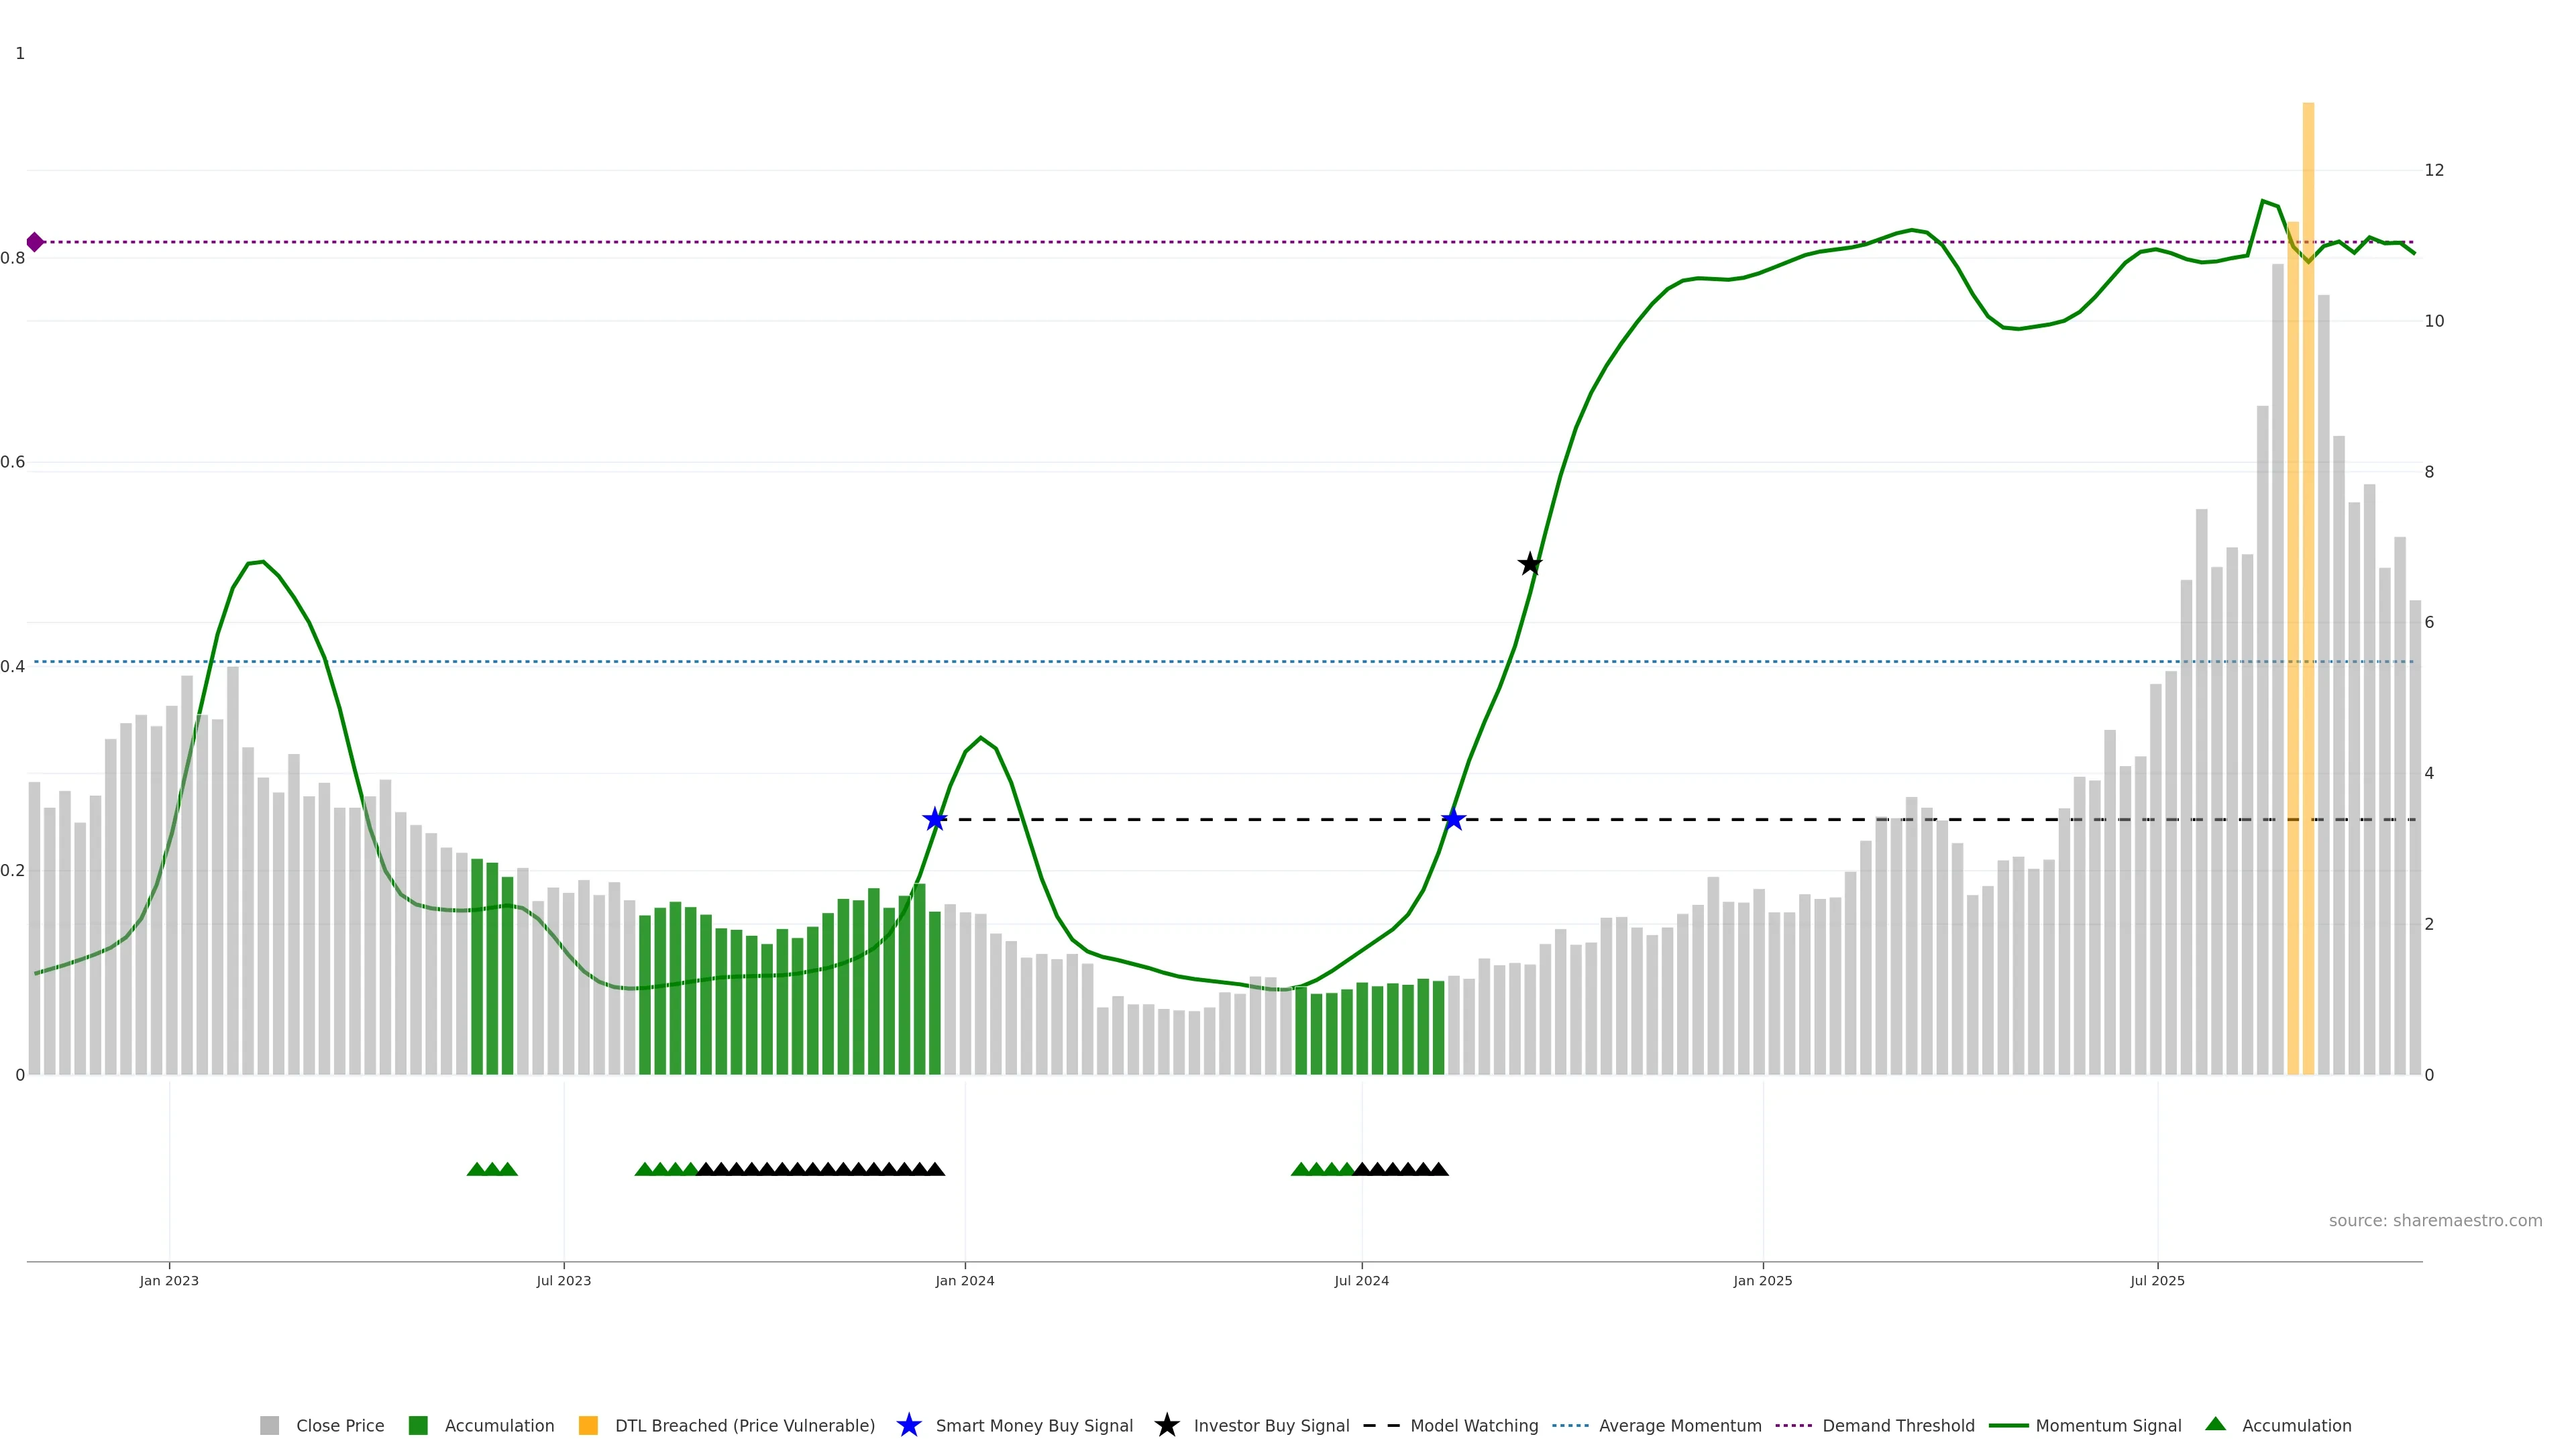Click the green Accumulation triangle legend icon

2215,1424
